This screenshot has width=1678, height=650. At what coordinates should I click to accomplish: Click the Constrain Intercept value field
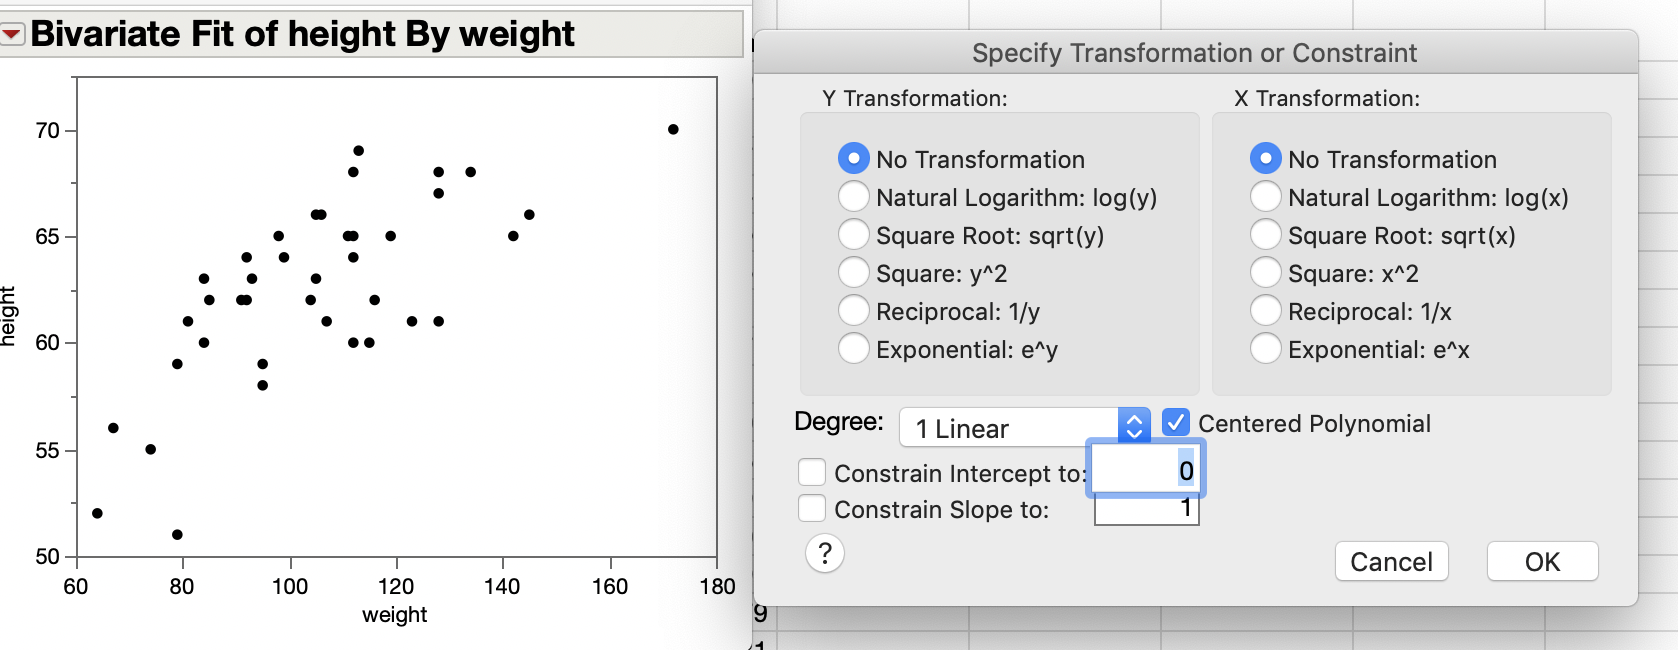1146,470
